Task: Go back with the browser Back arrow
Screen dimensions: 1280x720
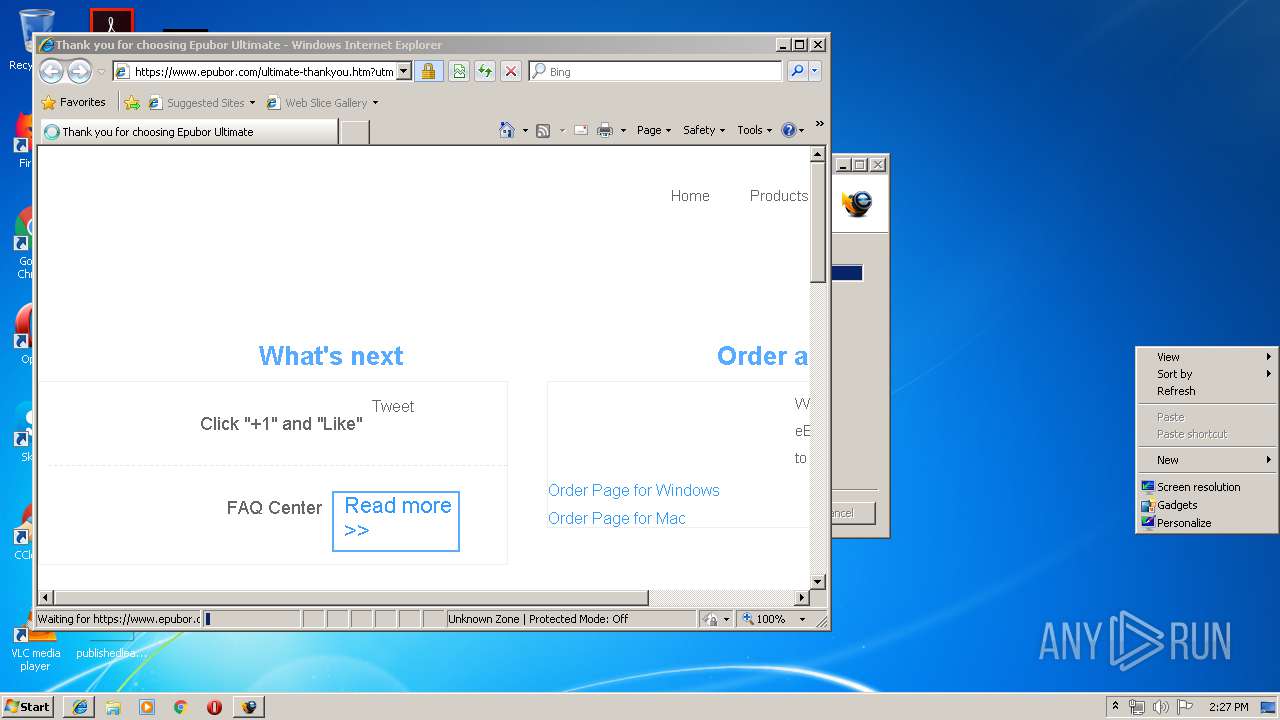Action: (51, 71)
